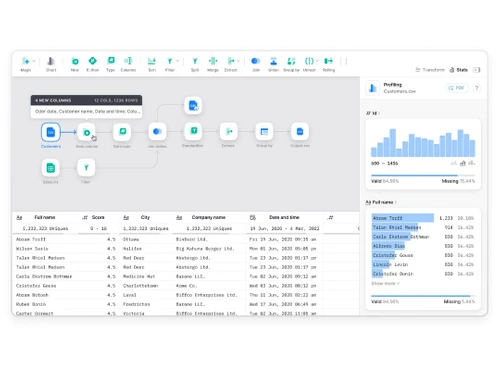Image resolution: width=500 pixels, height=375 pixels.
Task: Open the profiling help question mark
Action: pyautogui.click(x=477, y=88)
